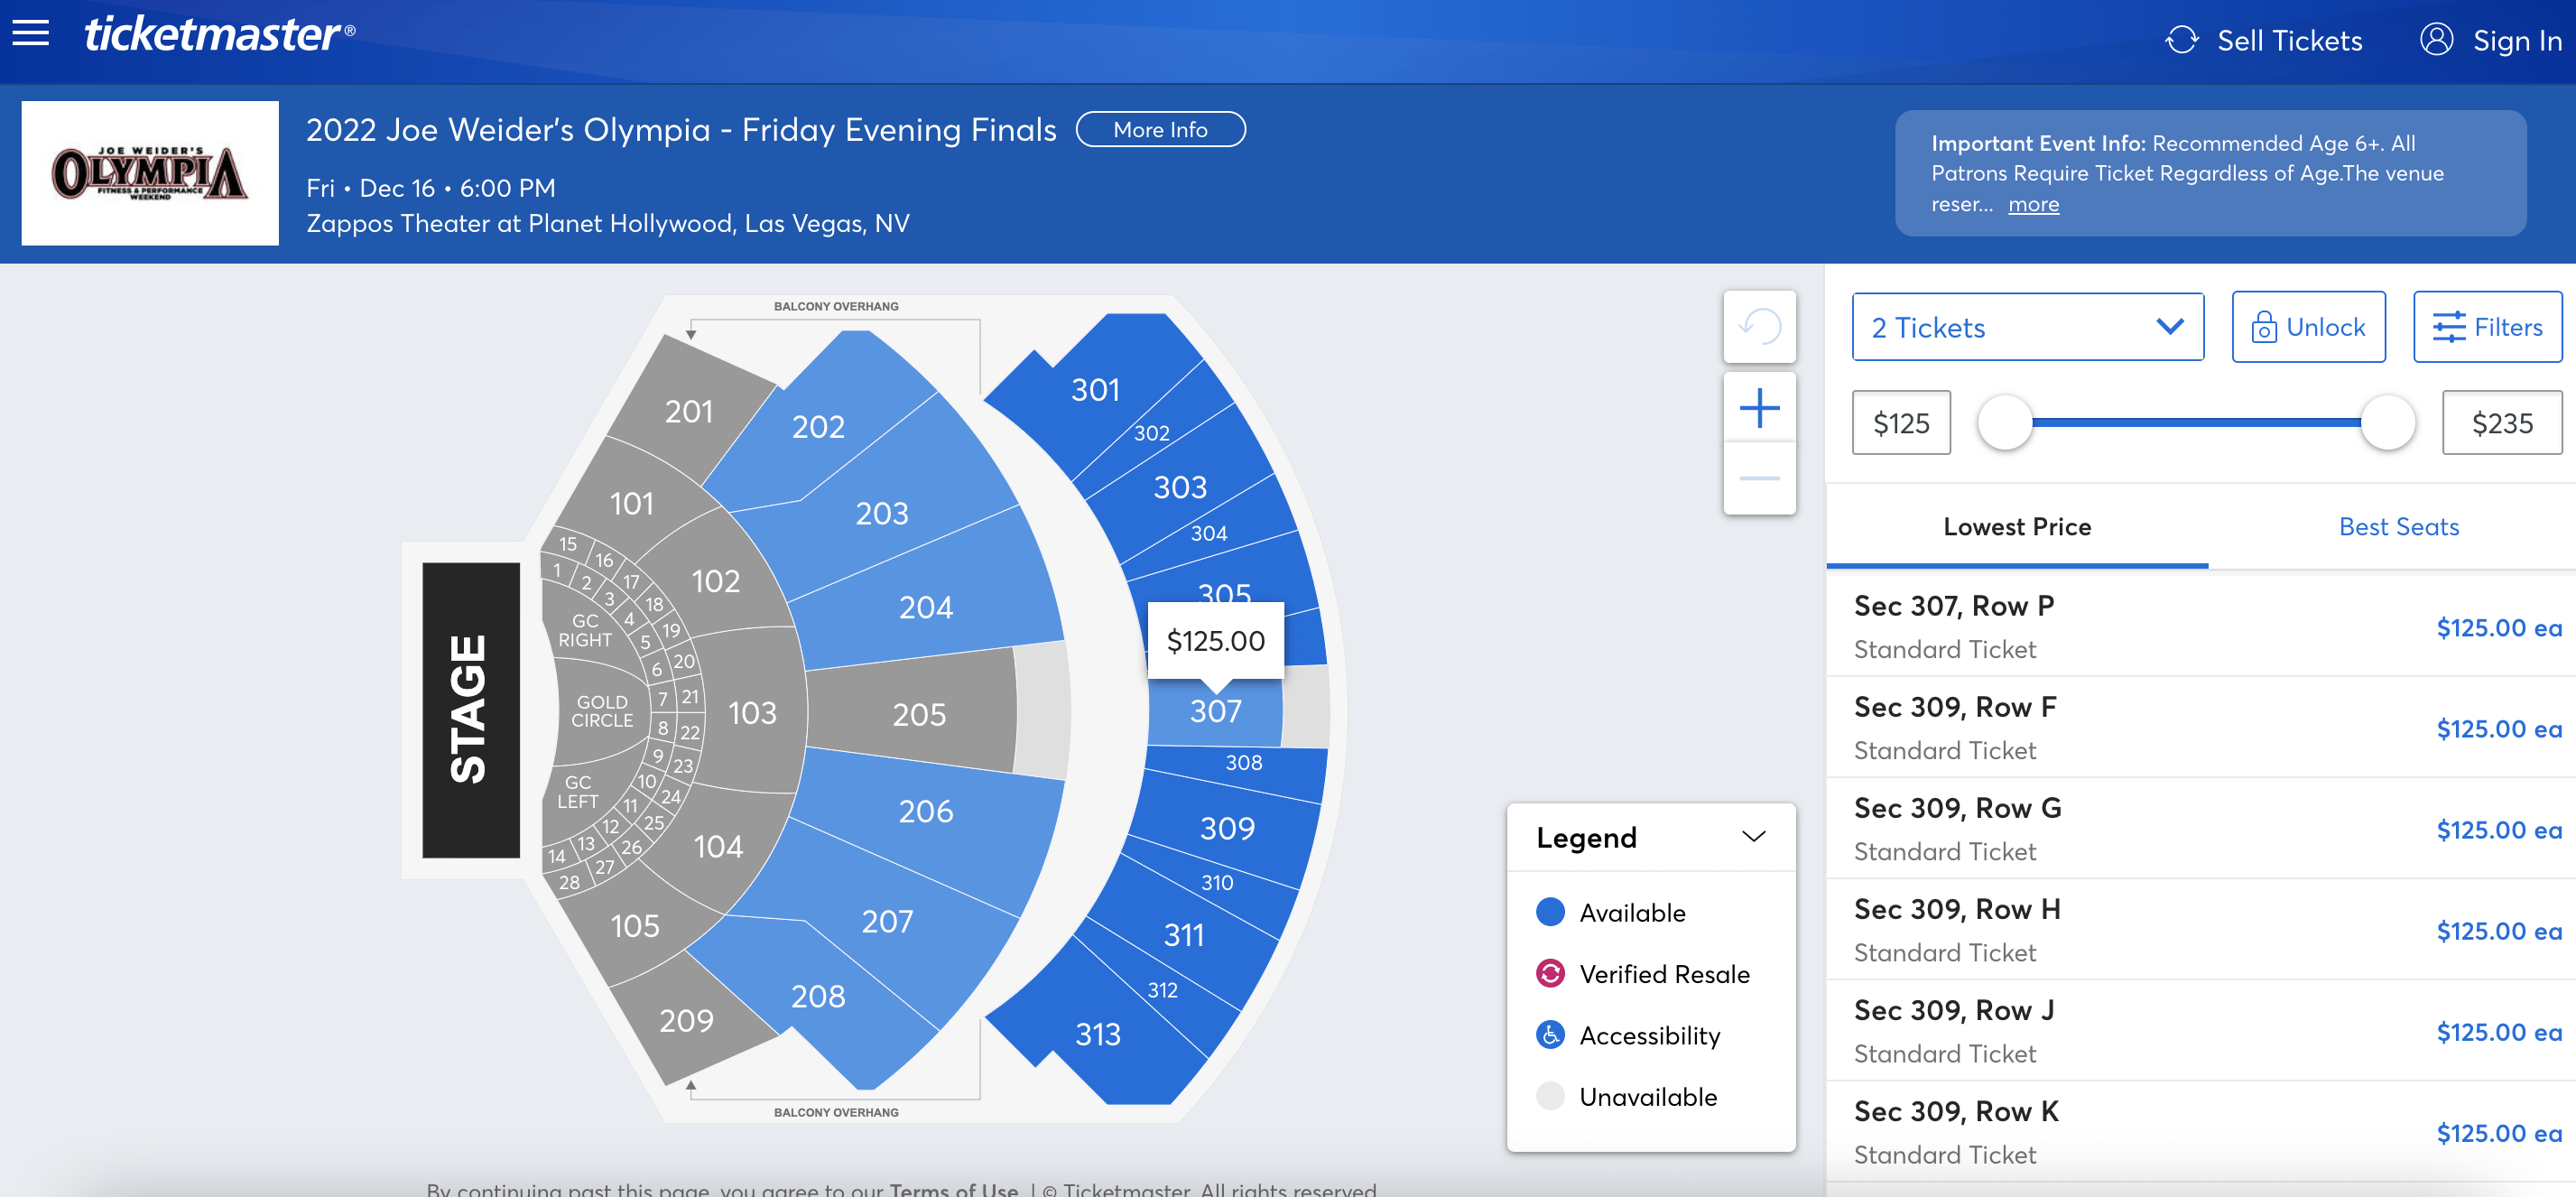Select section 103 on the map
The height and width of the screenshot is (1197, 2576).
[752, 713]
